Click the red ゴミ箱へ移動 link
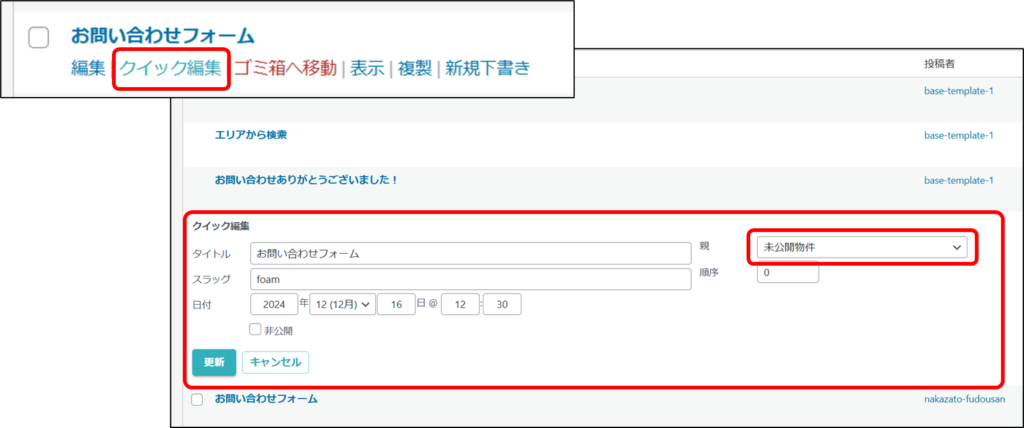Viewport: 1024px width, 428px height. tap(285, 69)
